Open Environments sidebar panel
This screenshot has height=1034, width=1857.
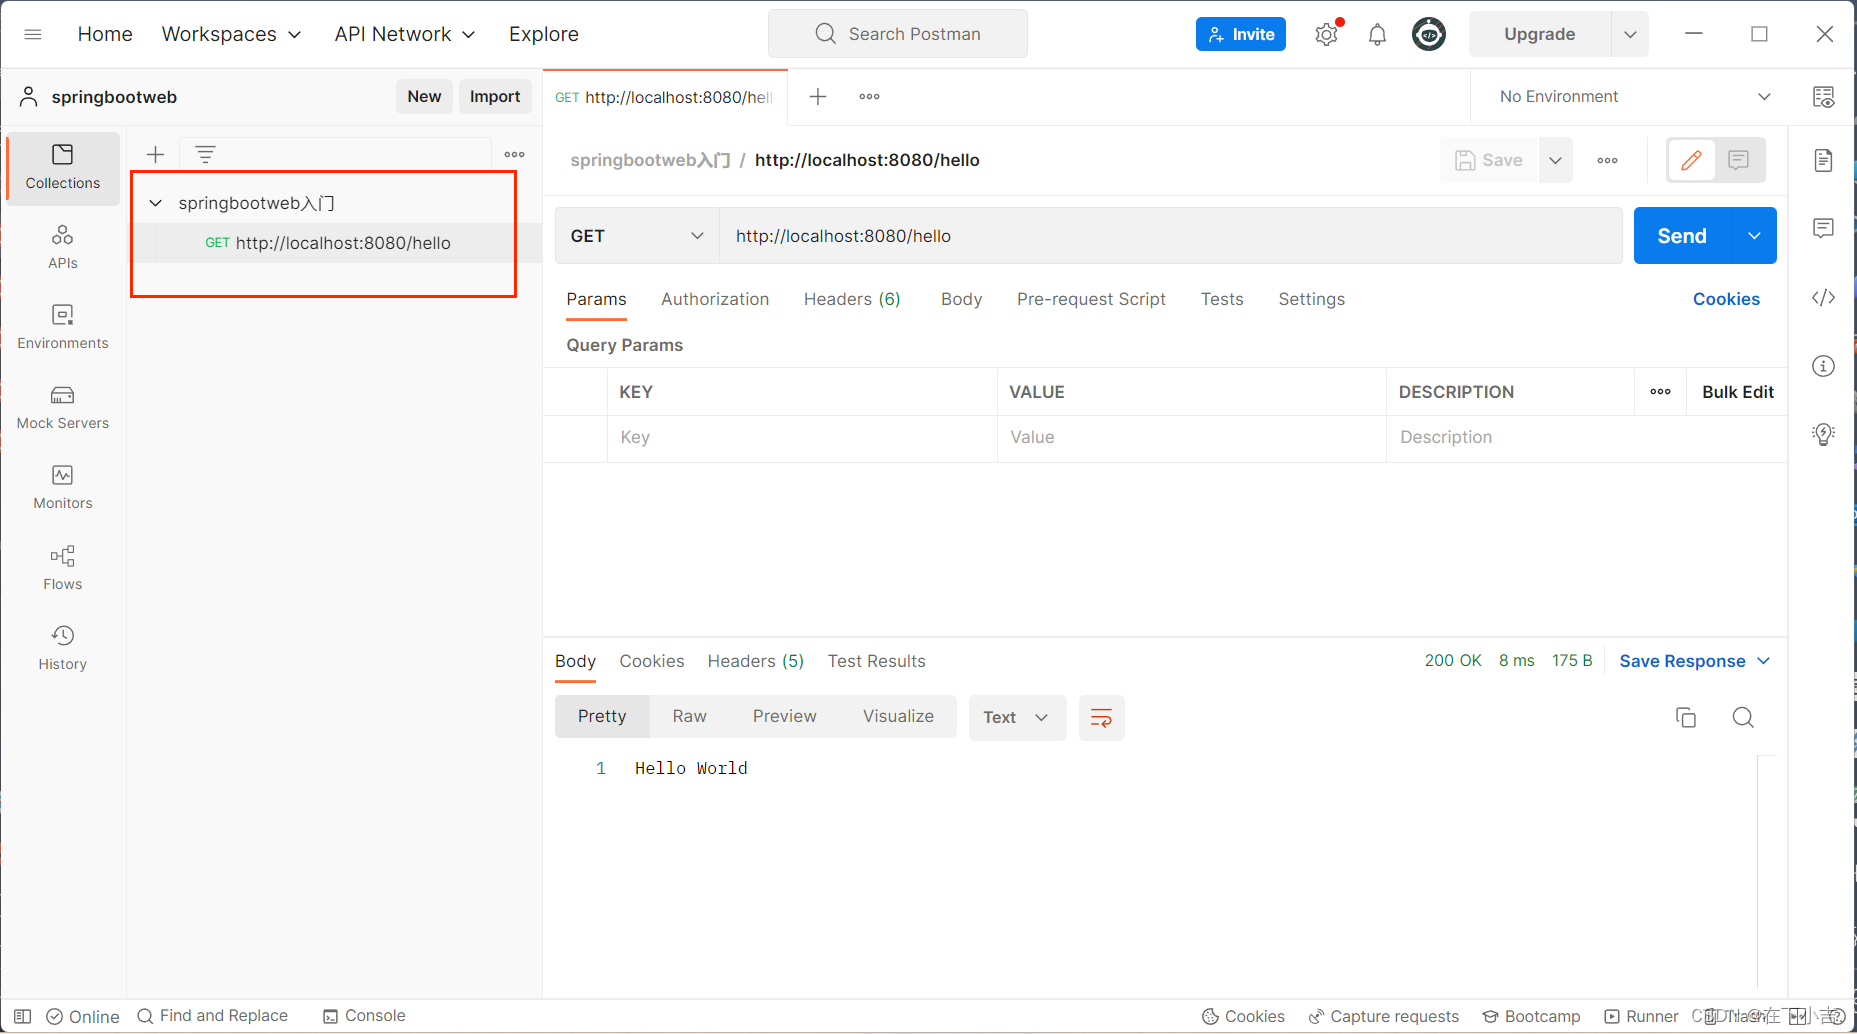click(x=63, y=327)
